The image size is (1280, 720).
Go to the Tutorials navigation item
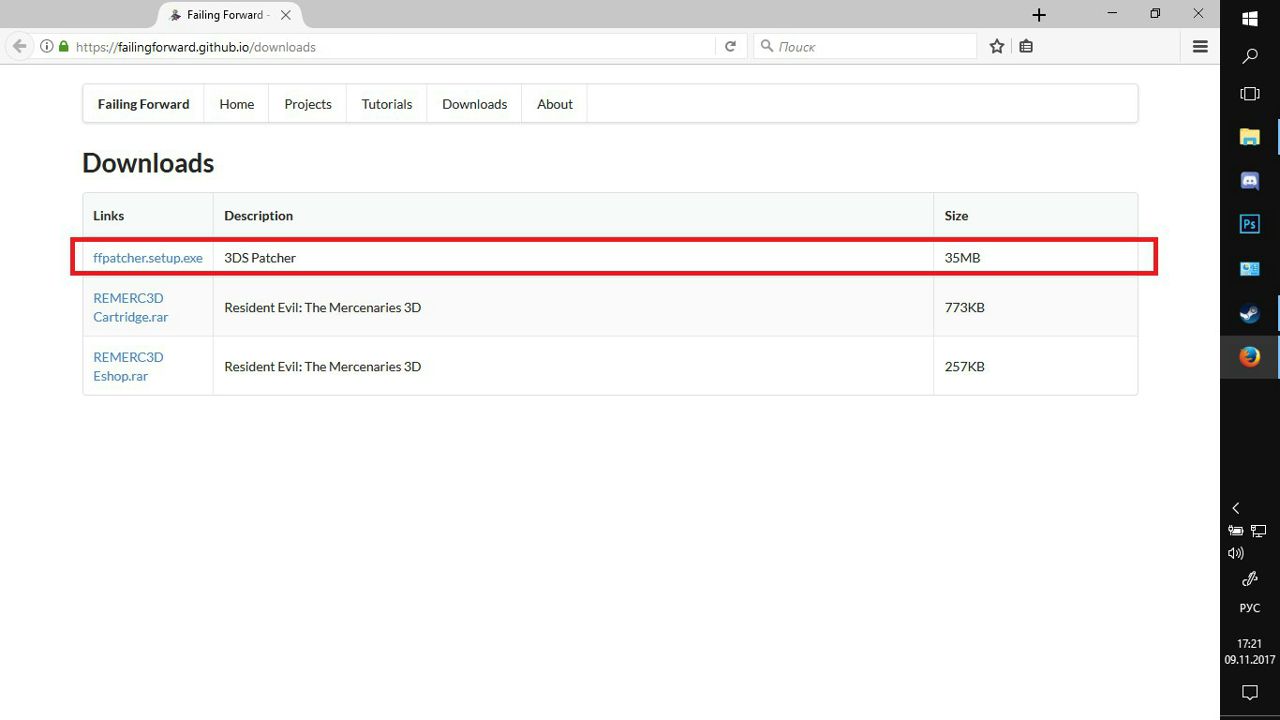[x=387, y=104]
